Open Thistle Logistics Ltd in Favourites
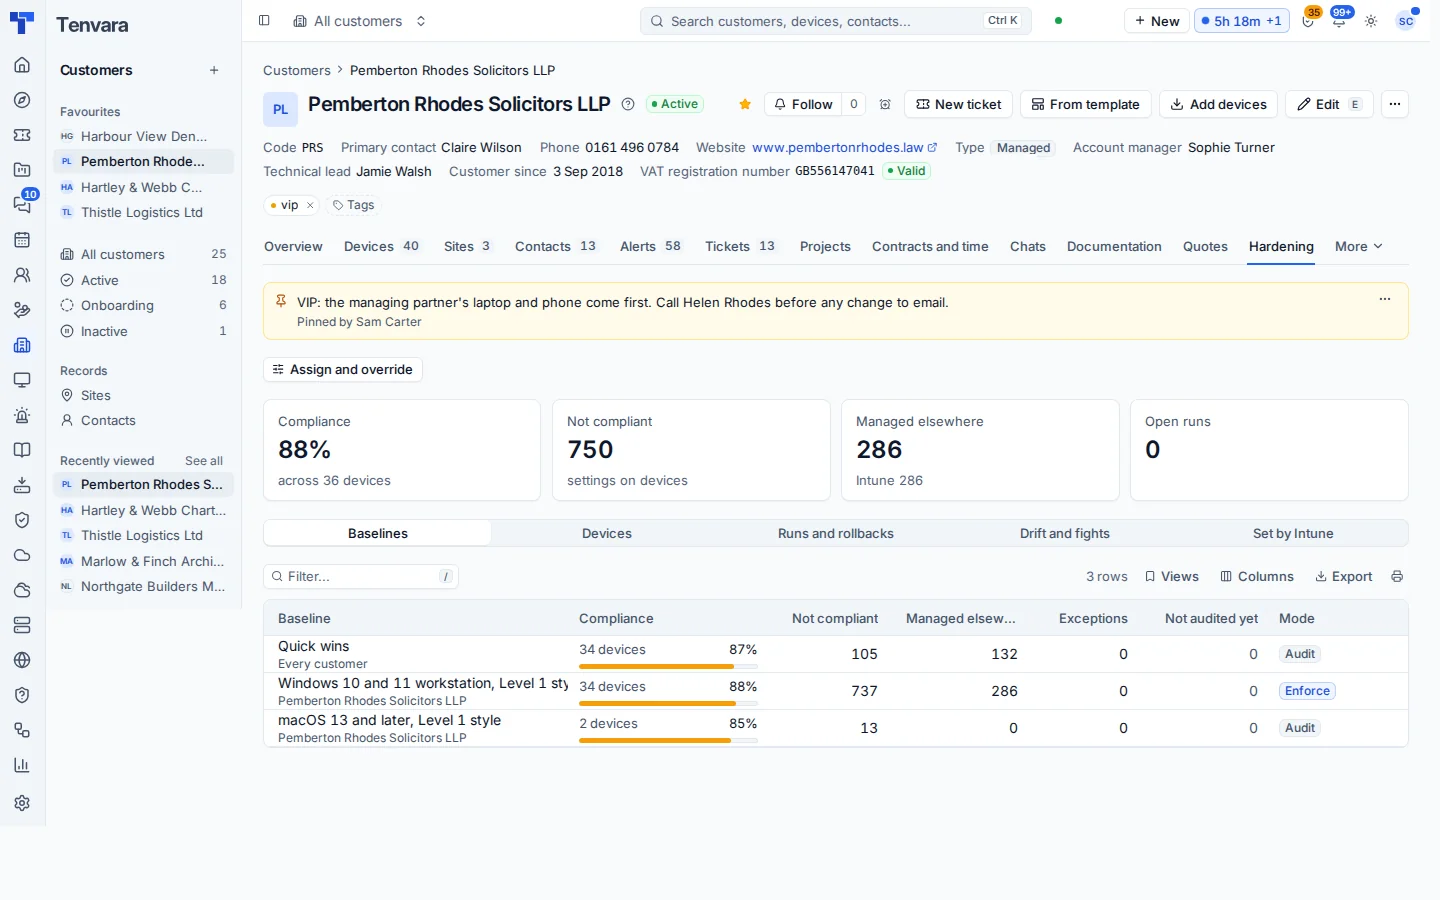Viewport: 1440px width, 900px height. coord(143,213)
